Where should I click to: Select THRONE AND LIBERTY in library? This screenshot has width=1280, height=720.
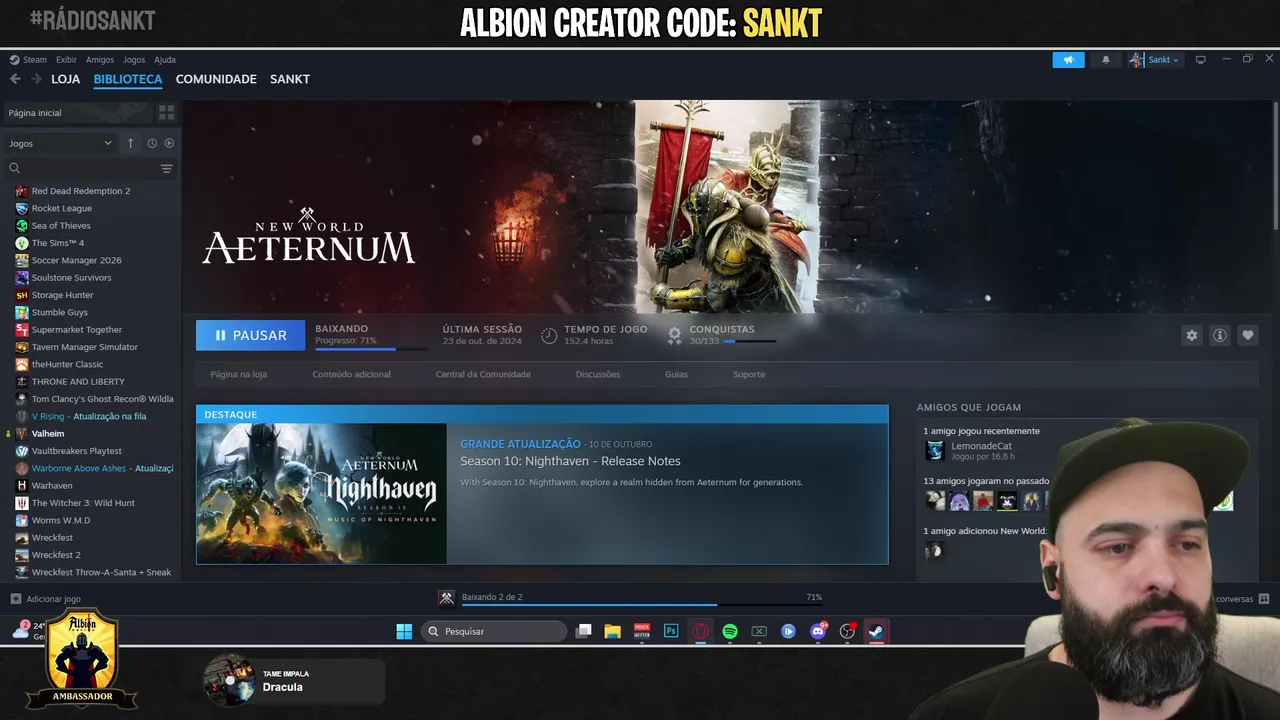click(78, 382)
